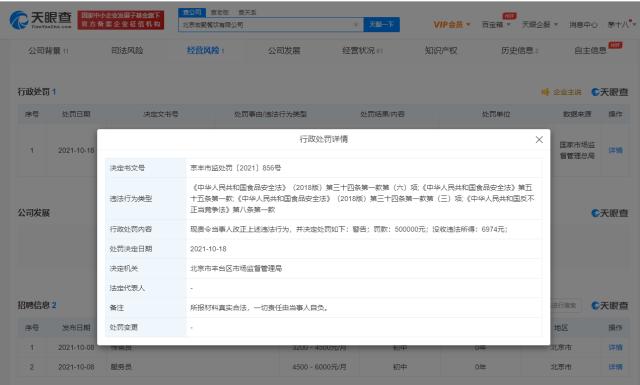Click the 公司发展 section heading on the left
This screenshot has height=385, width=640.
tap(33, 213)
